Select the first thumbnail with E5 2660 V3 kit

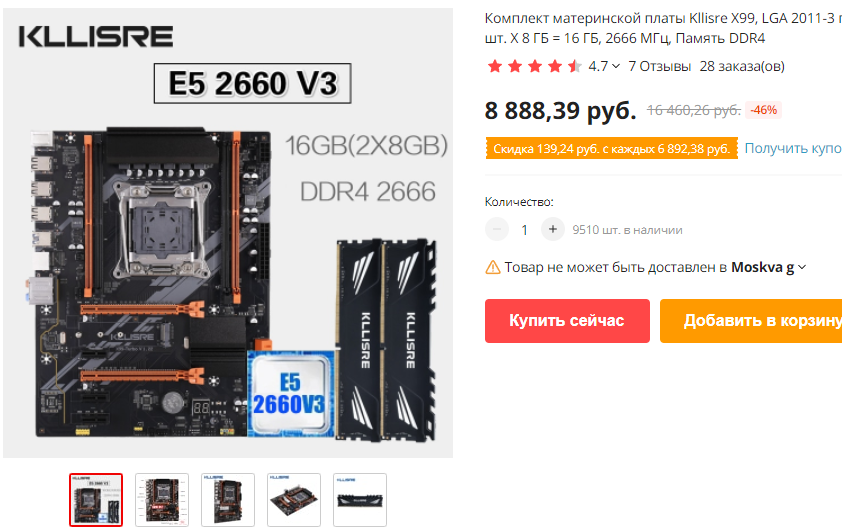tap(96, 500)
